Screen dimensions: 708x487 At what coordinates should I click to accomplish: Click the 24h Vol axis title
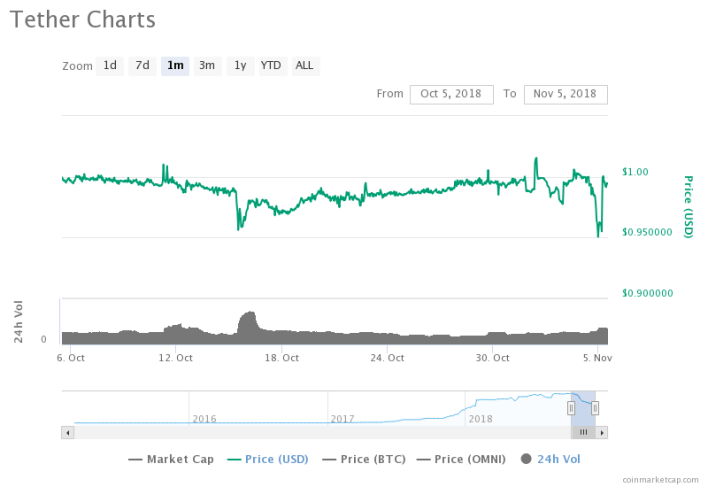click(18, 321)
